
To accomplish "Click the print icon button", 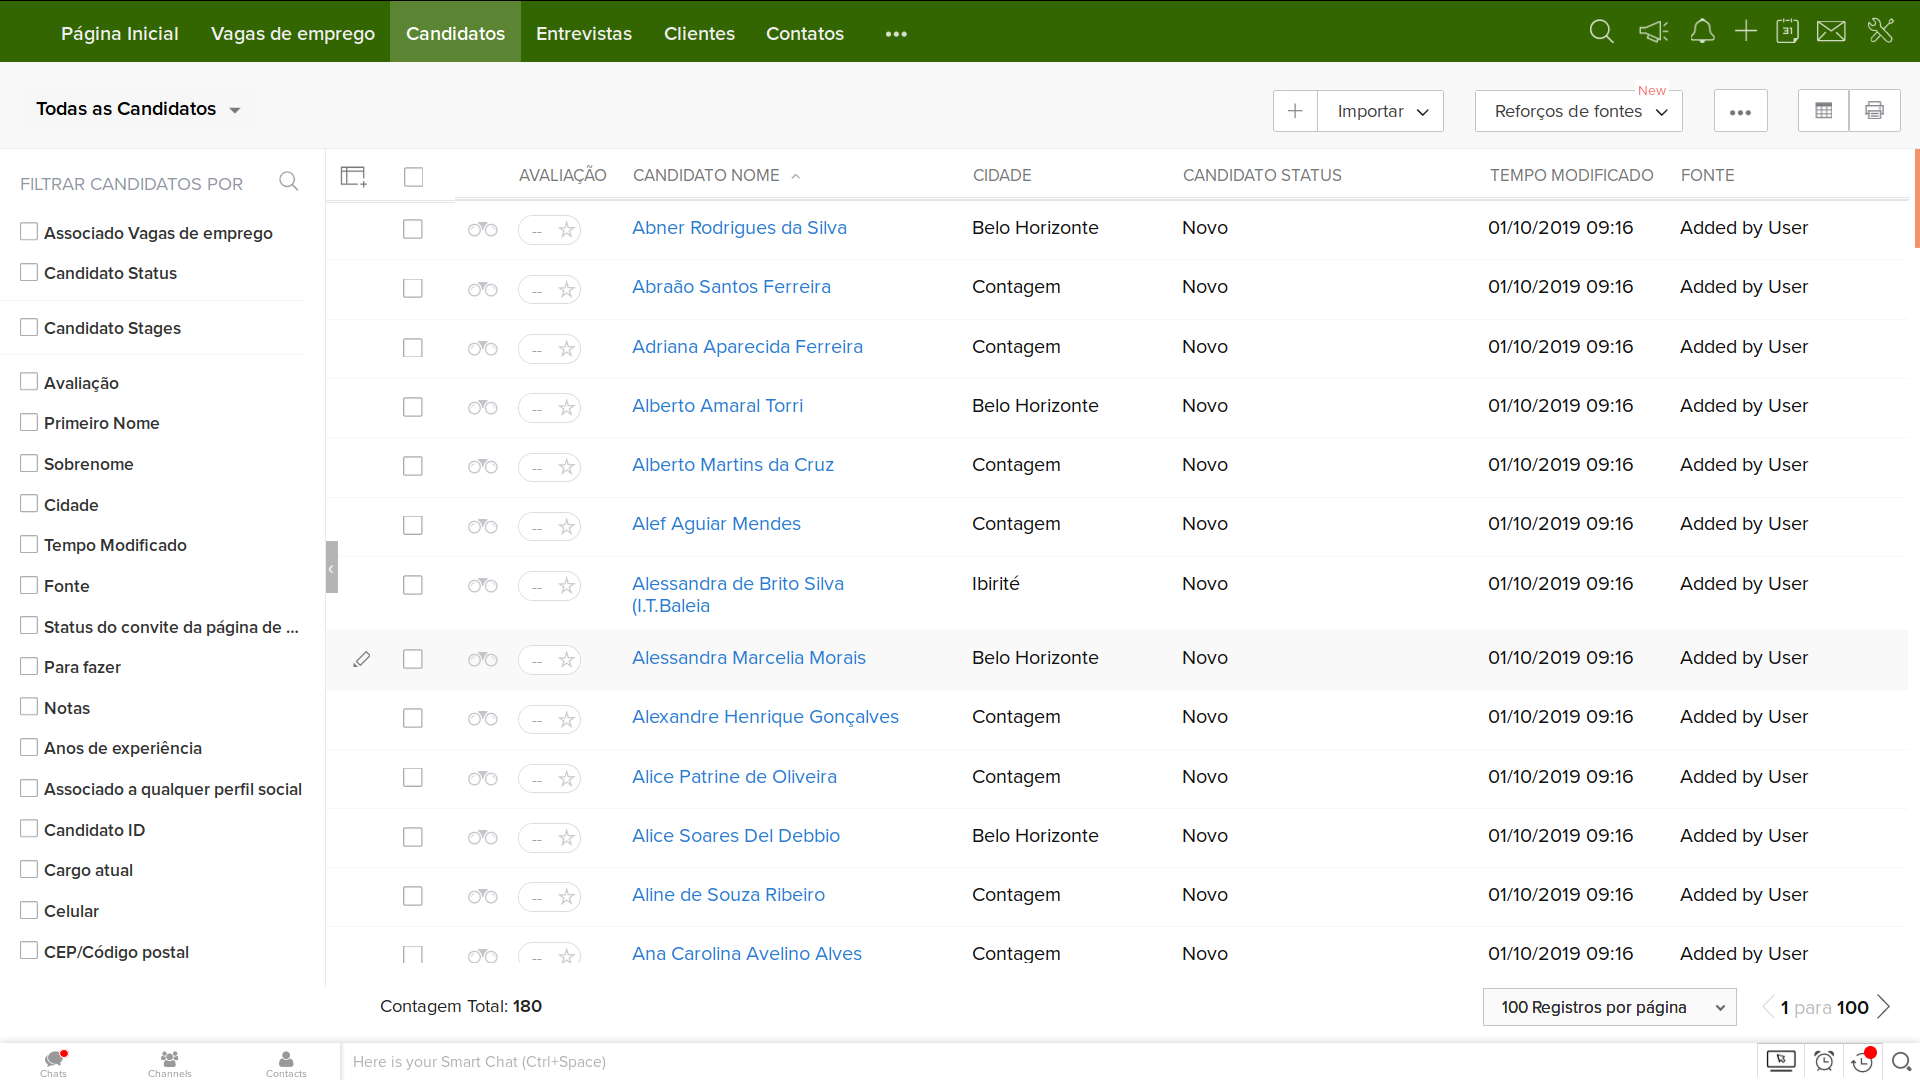I will (x=1874, y=111).
